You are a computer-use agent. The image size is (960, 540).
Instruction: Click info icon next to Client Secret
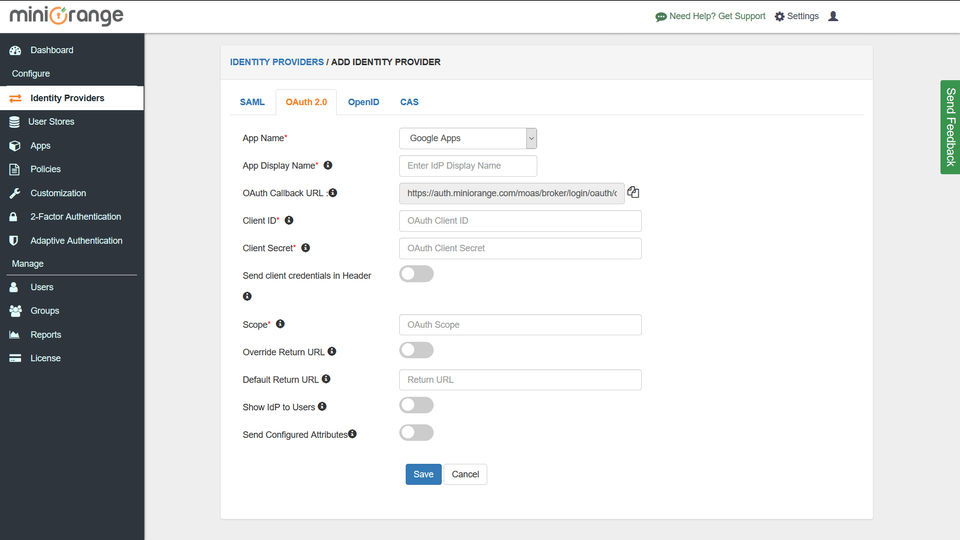(305, 247)
